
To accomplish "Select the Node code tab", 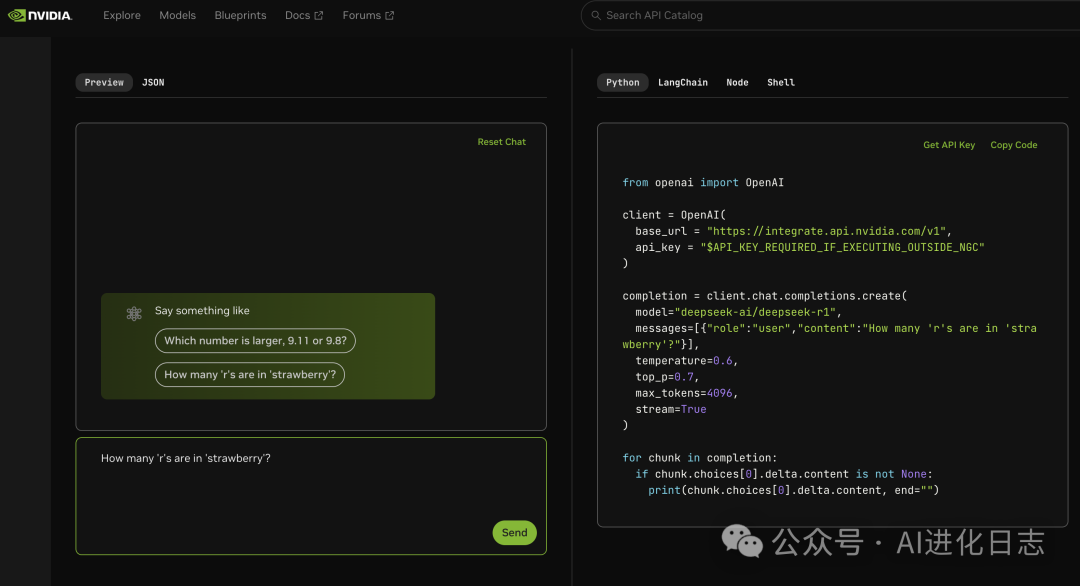I will point(737,83).
